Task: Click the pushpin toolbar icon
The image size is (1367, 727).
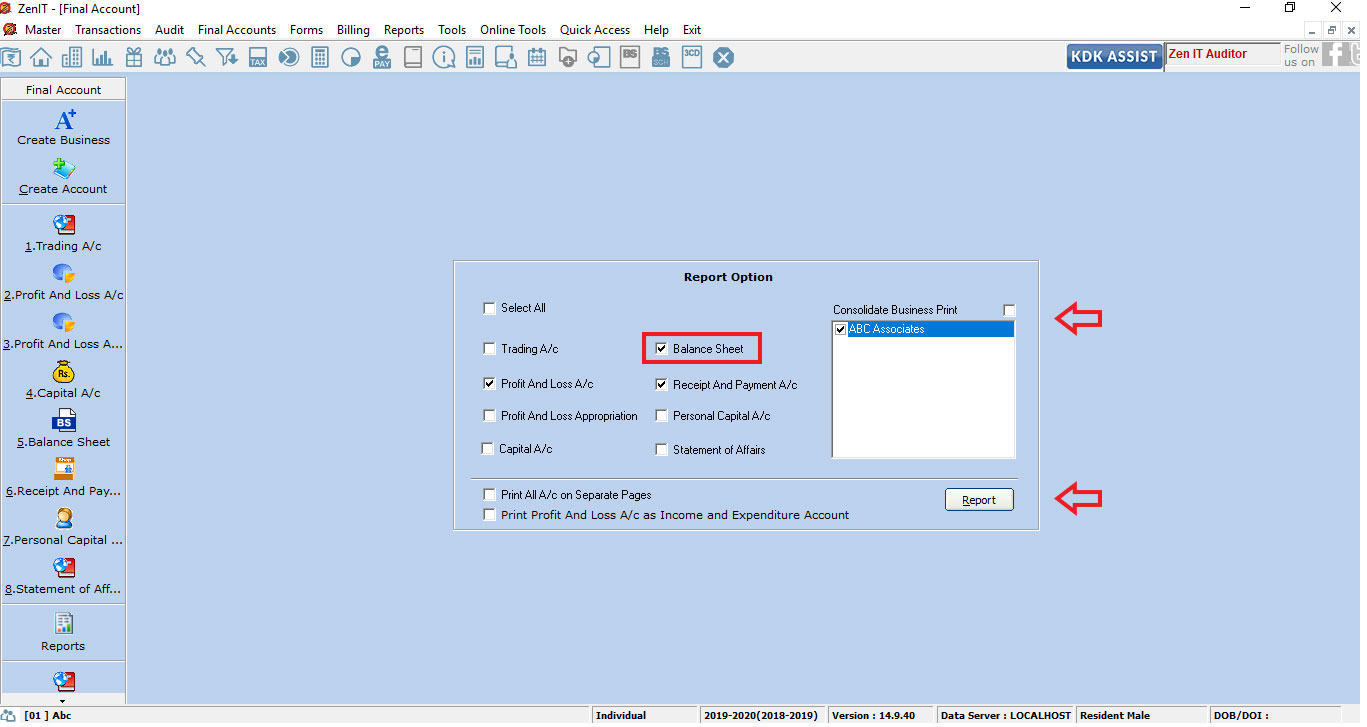Action: [x=195, y=57]
